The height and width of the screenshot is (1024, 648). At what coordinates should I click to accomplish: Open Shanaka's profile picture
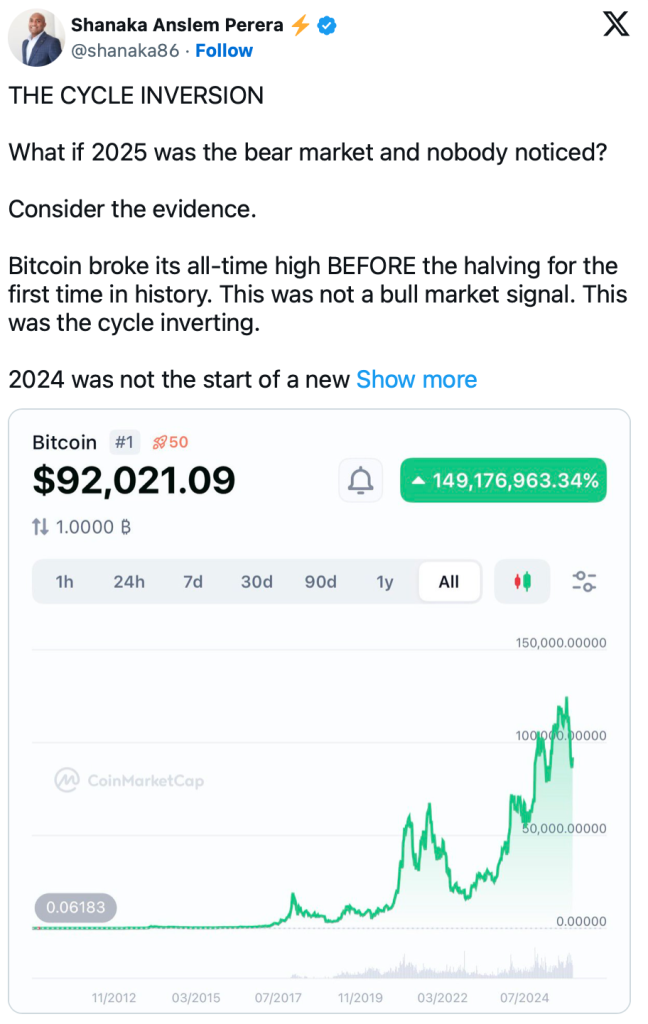[x=37, y=40]
